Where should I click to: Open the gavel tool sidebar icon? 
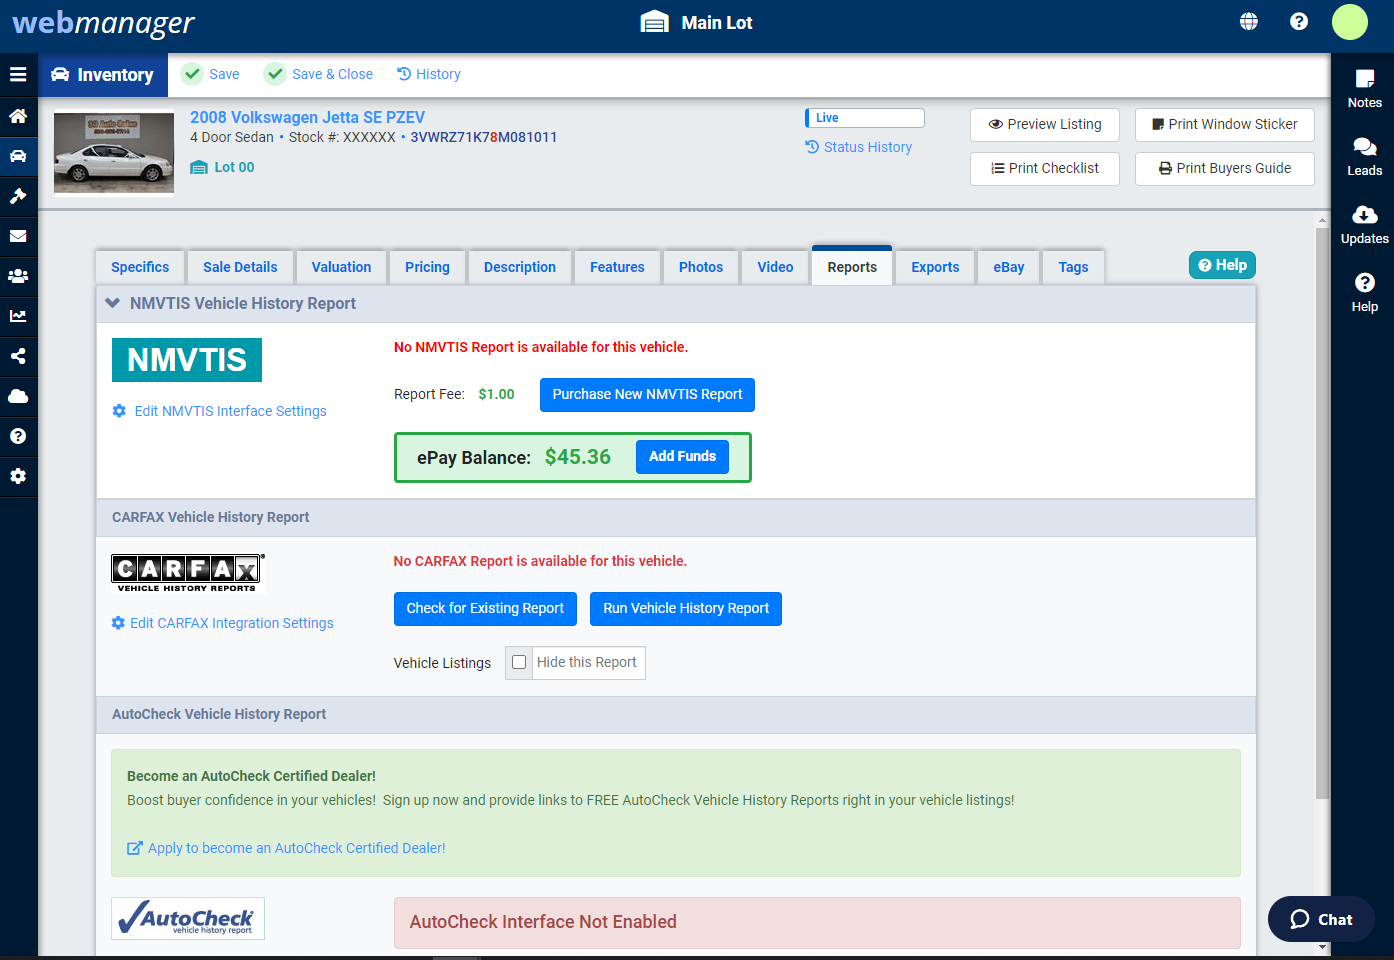coord(18,196)
